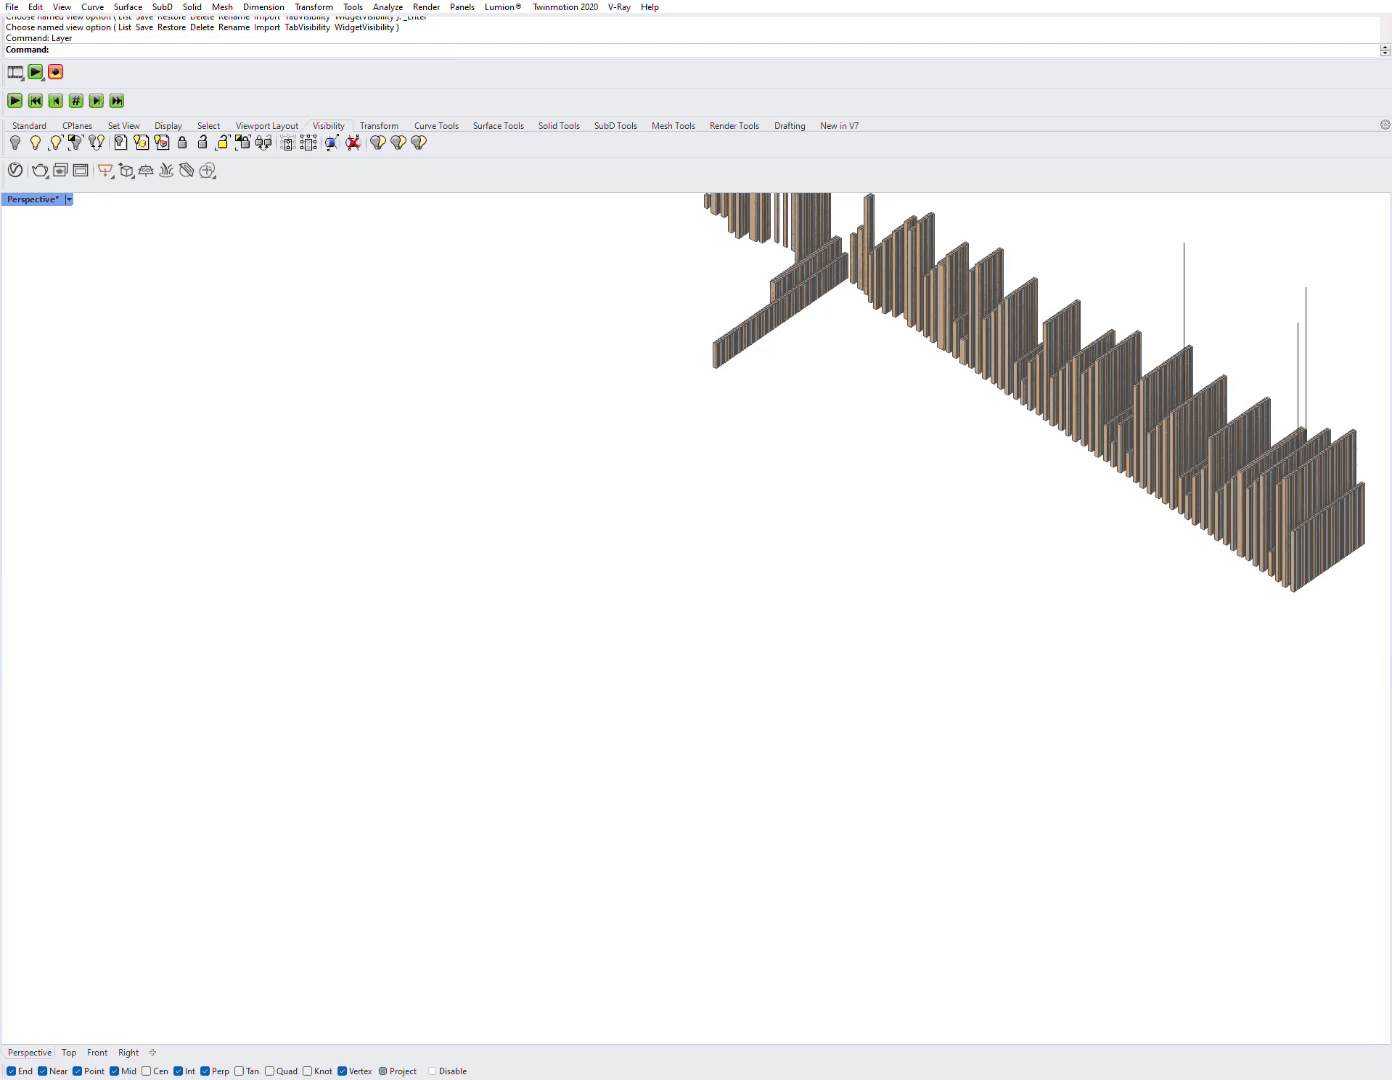Click the V-Ray grass fur icon
Screen dimensions: 1392x1080
pos(166,171)
